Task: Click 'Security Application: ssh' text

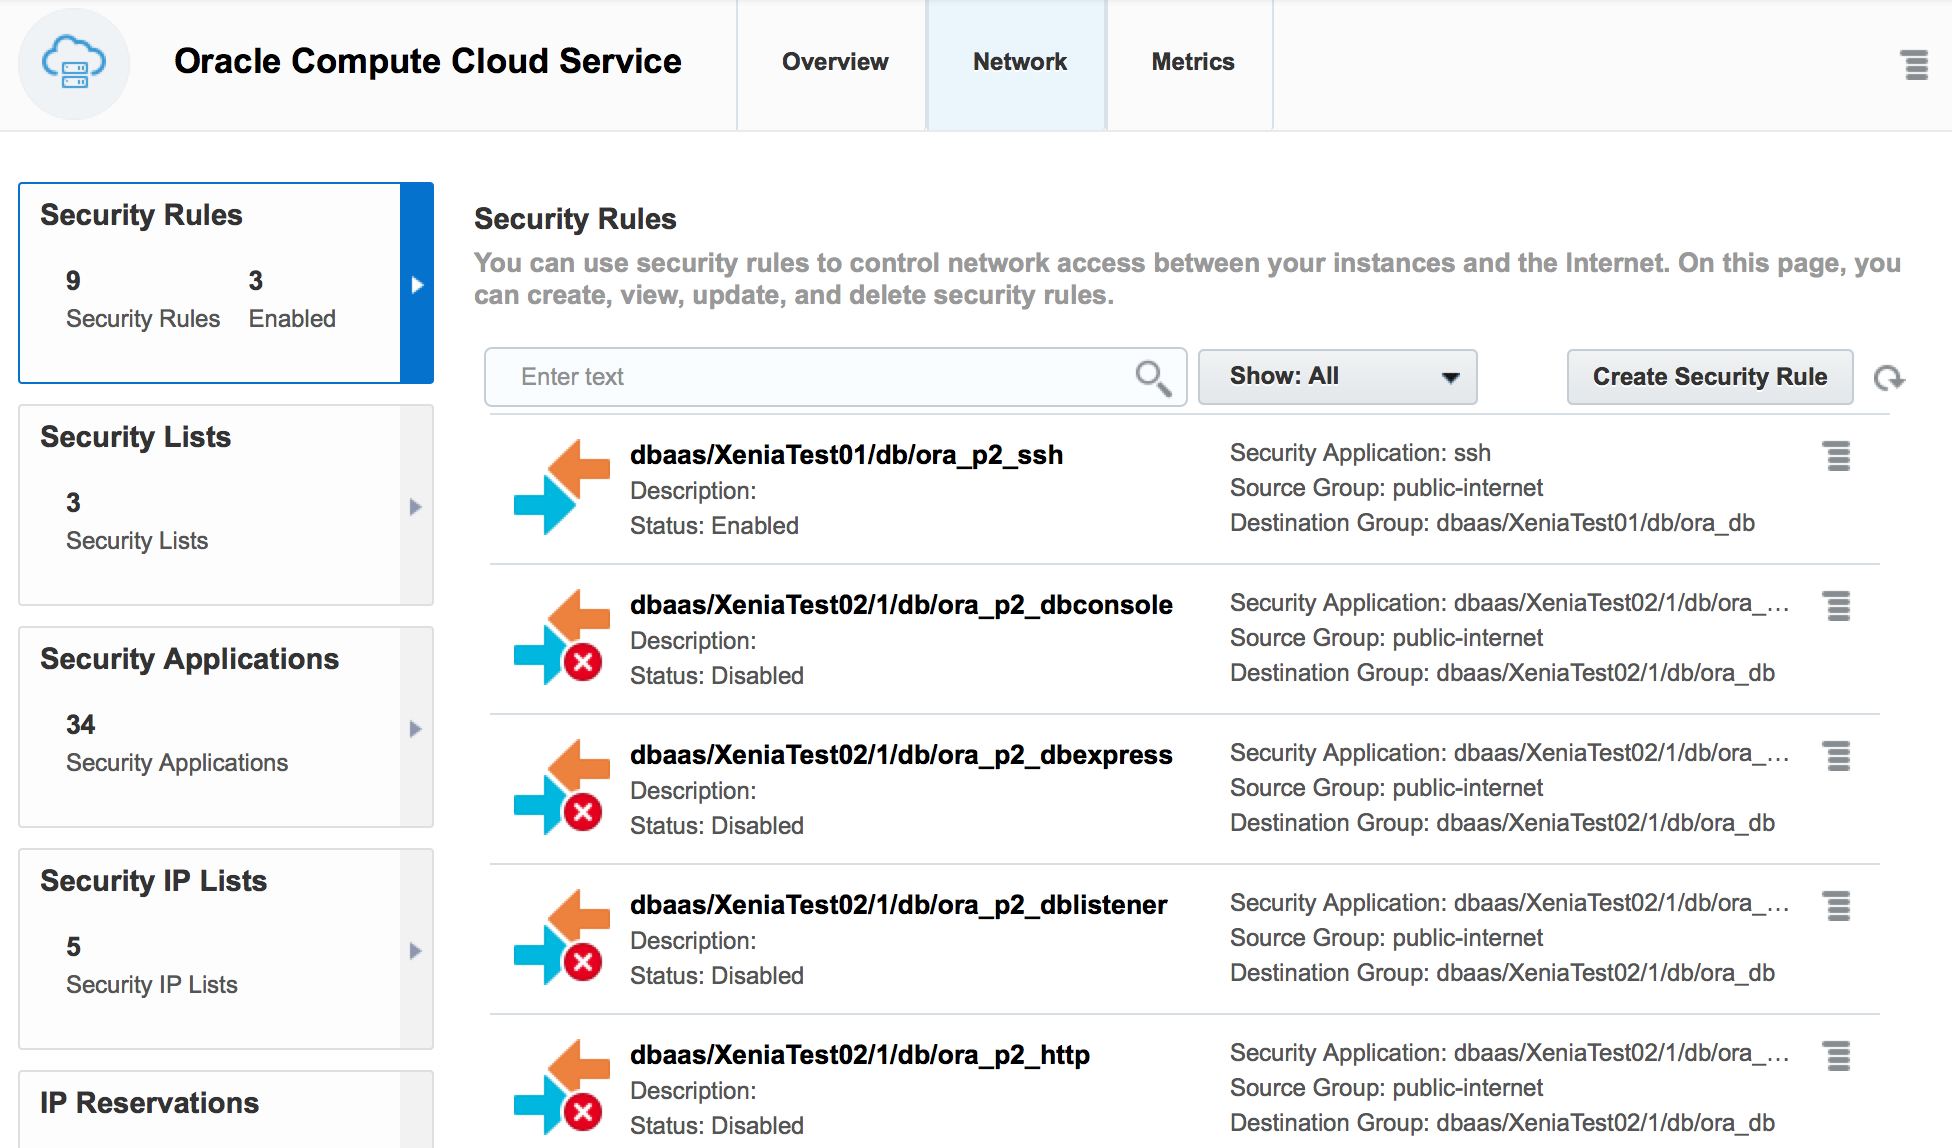Action: pos(1360,453)
